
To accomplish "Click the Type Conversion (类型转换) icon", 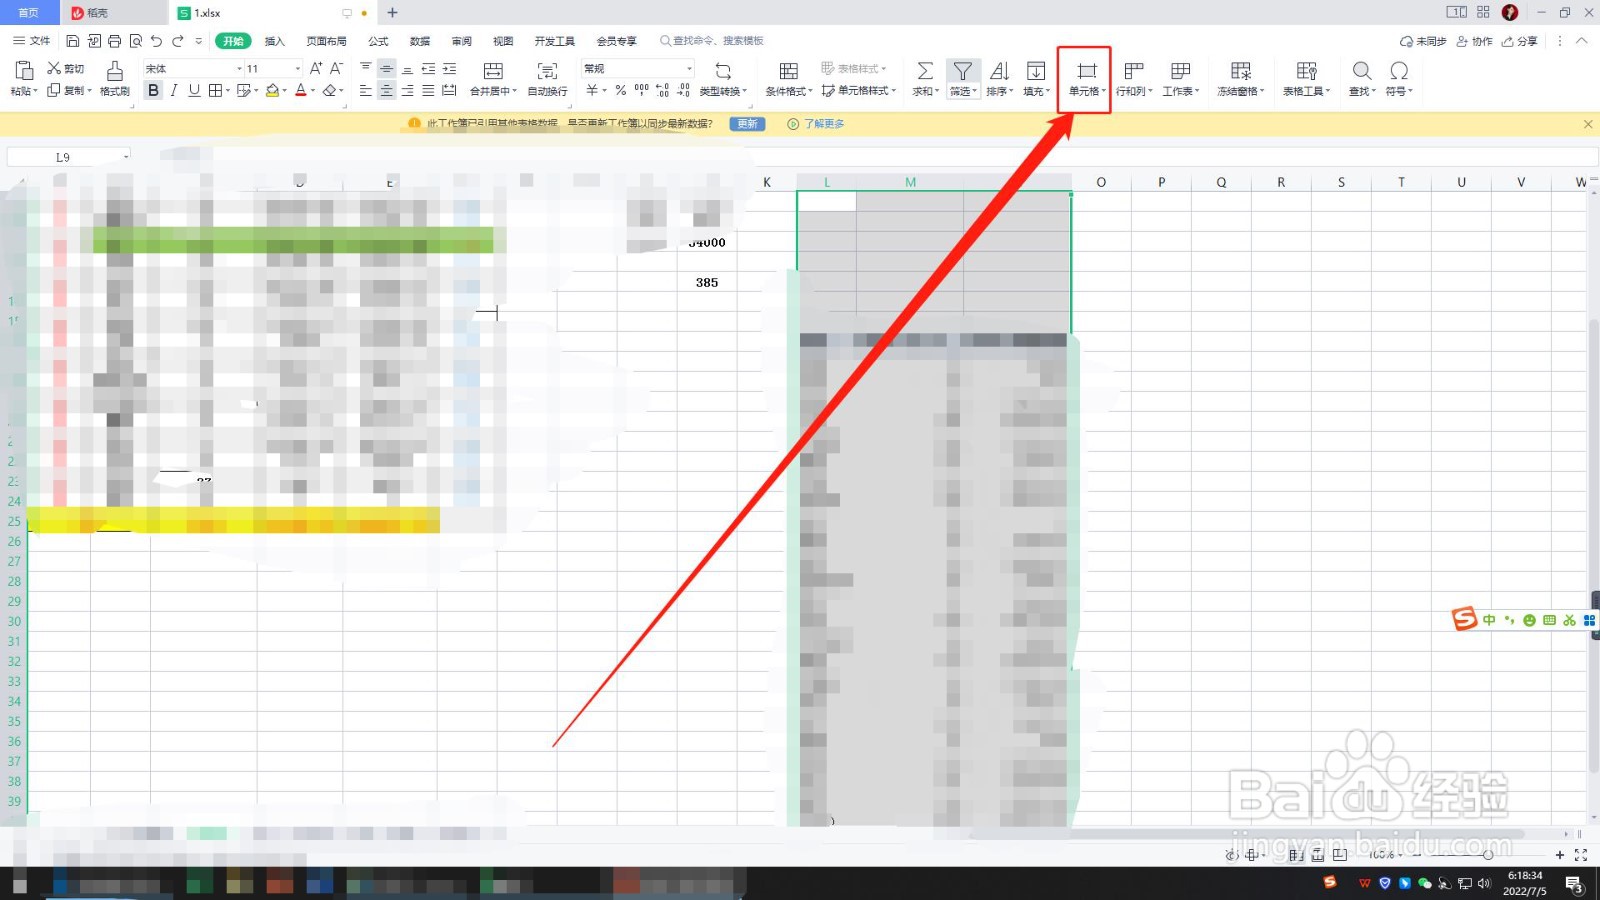I will [x=723, y=70].
